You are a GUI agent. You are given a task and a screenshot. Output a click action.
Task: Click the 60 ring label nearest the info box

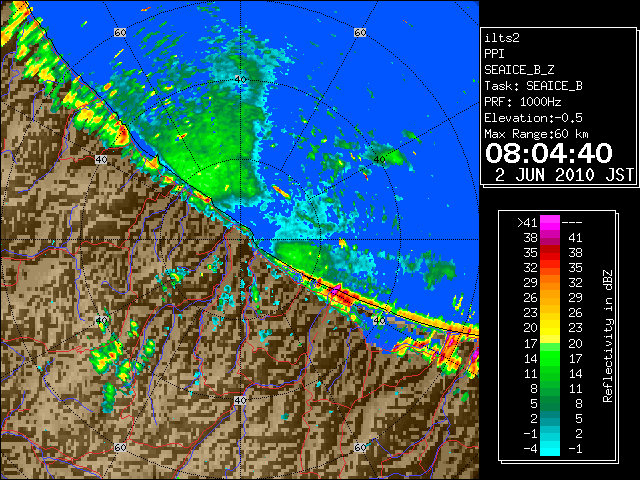coord(360,32)
